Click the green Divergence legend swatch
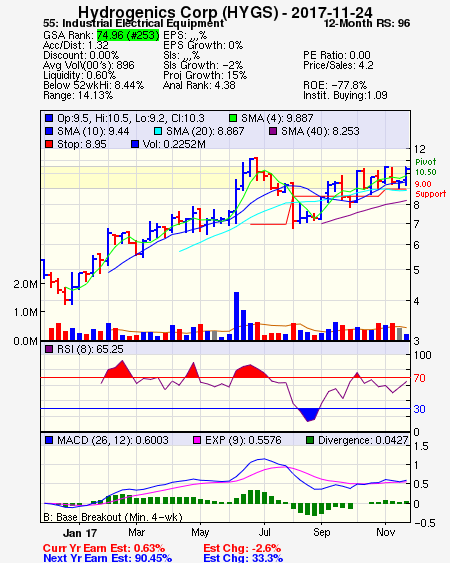 (x=310, y=440)
